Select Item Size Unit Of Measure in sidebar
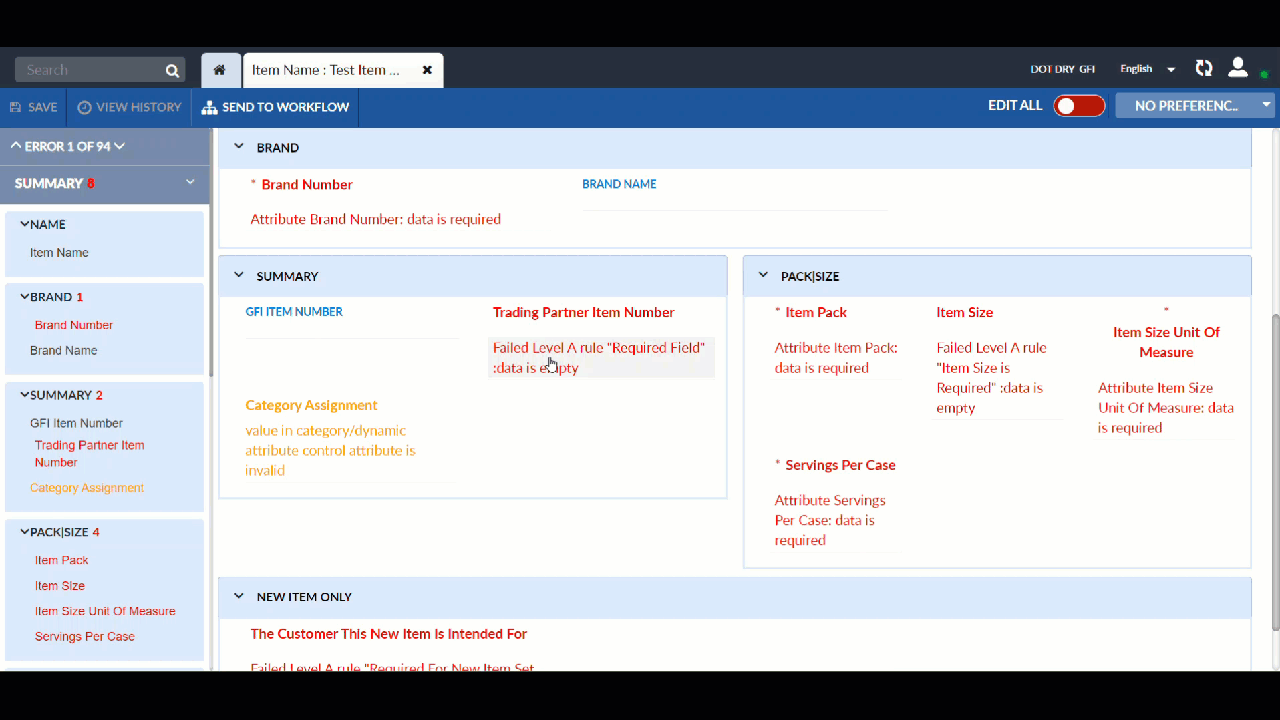Image resolution: width=1280 pixels, height=720 pixels. 105,611
